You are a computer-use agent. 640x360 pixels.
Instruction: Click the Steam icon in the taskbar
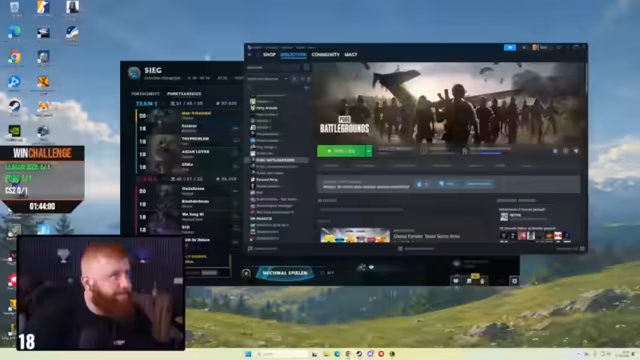(x=359, y=354)
